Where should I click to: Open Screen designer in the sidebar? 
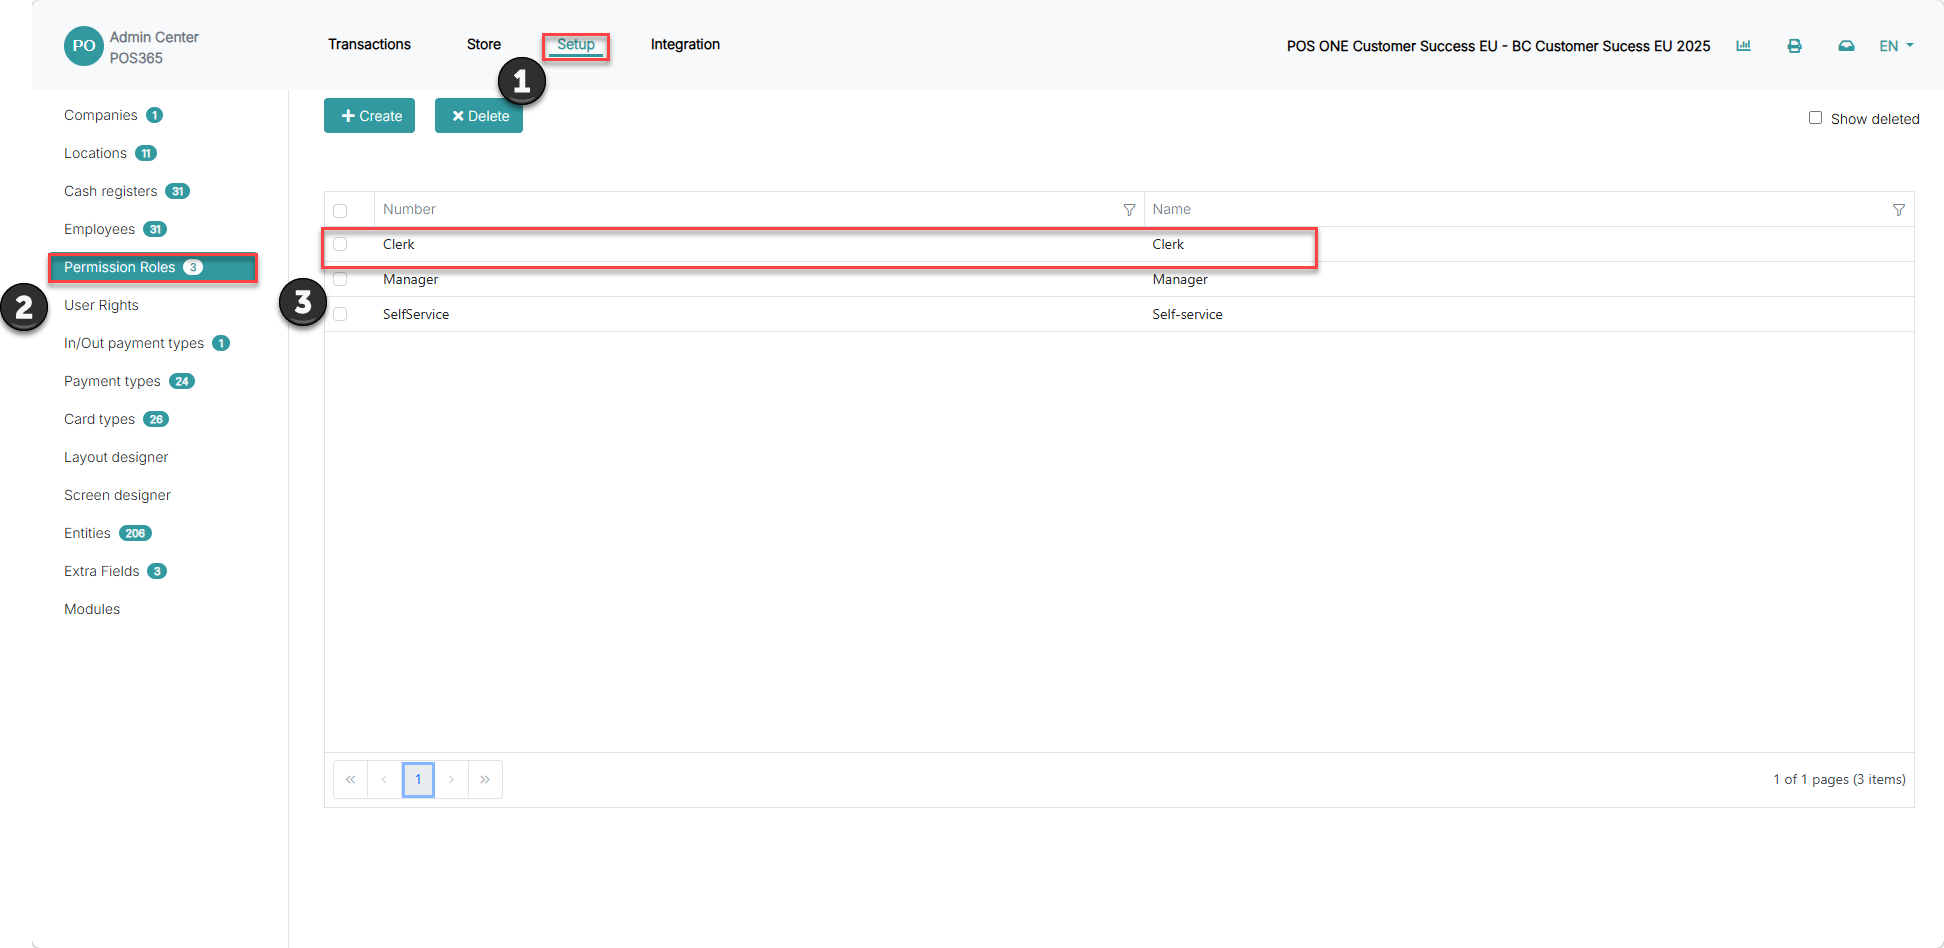click(x=117, y=495)
